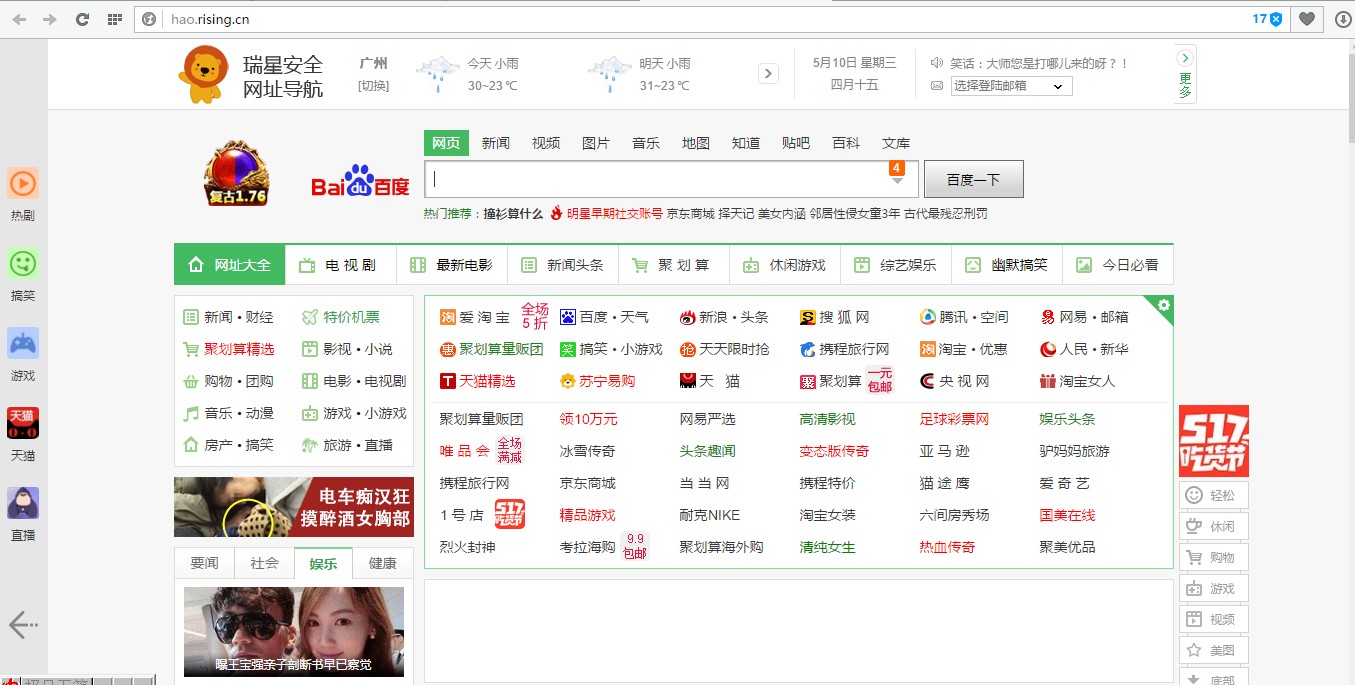This screenshot has width=1355, height=685.
Task: Click the download icon in browser toolbar
Action: [1342, 19]
